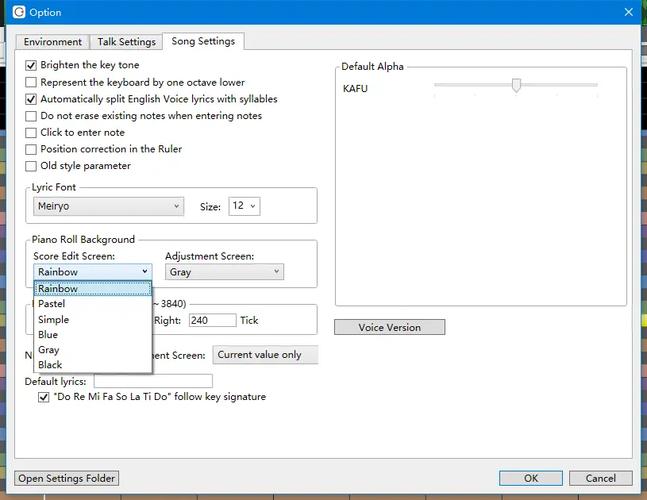
Task: Click Open Settings Folder button
Action: click(x=66, y=478)
